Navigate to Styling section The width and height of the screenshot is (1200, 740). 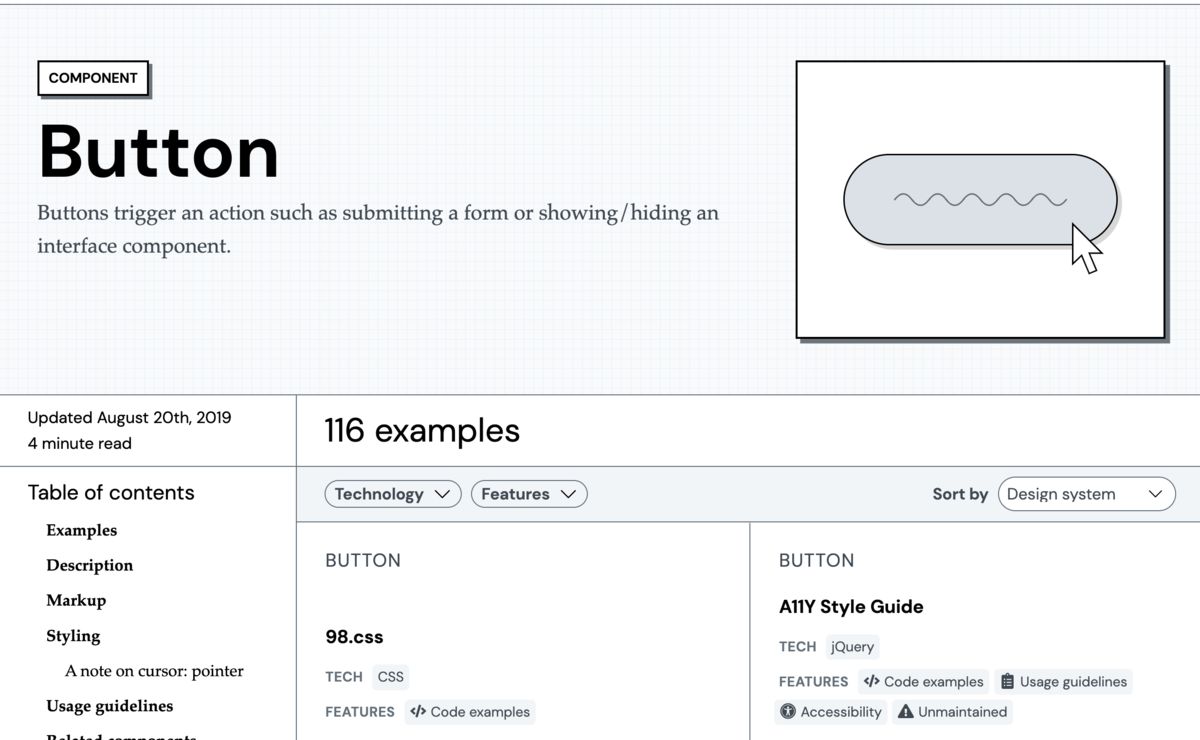click(73, 636)
